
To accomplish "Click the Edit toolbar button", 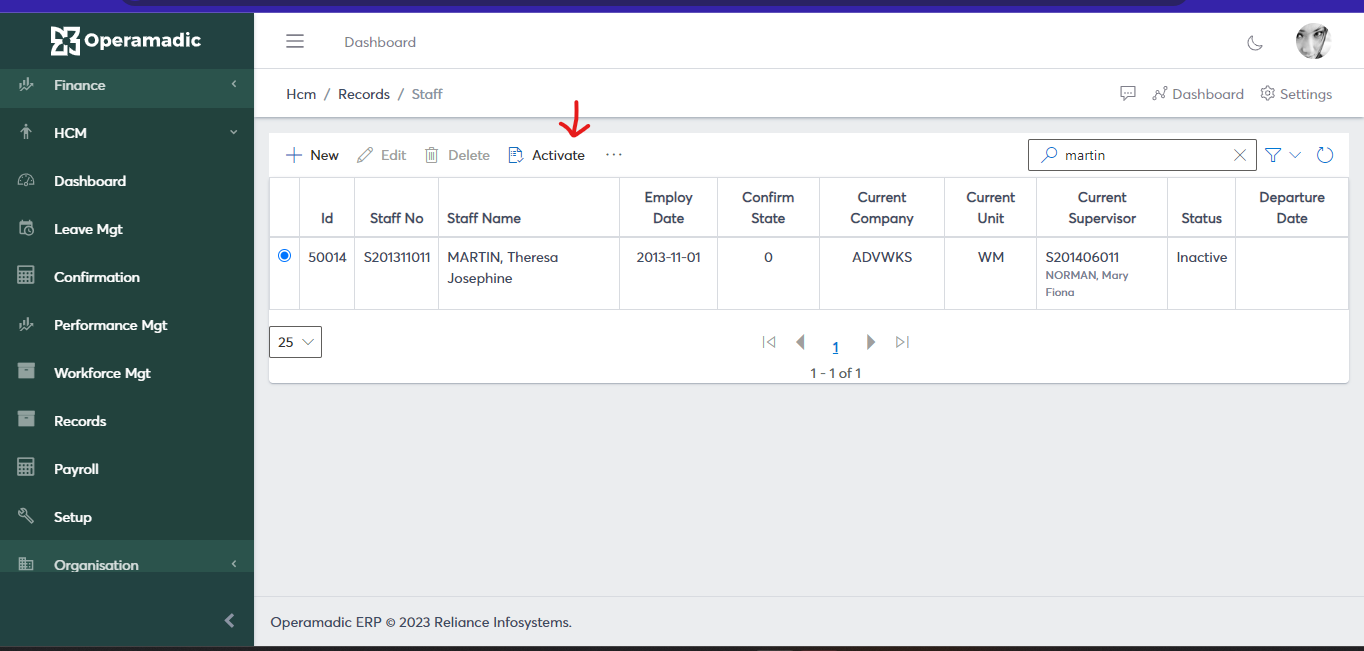I will click(x=381, y=155).
